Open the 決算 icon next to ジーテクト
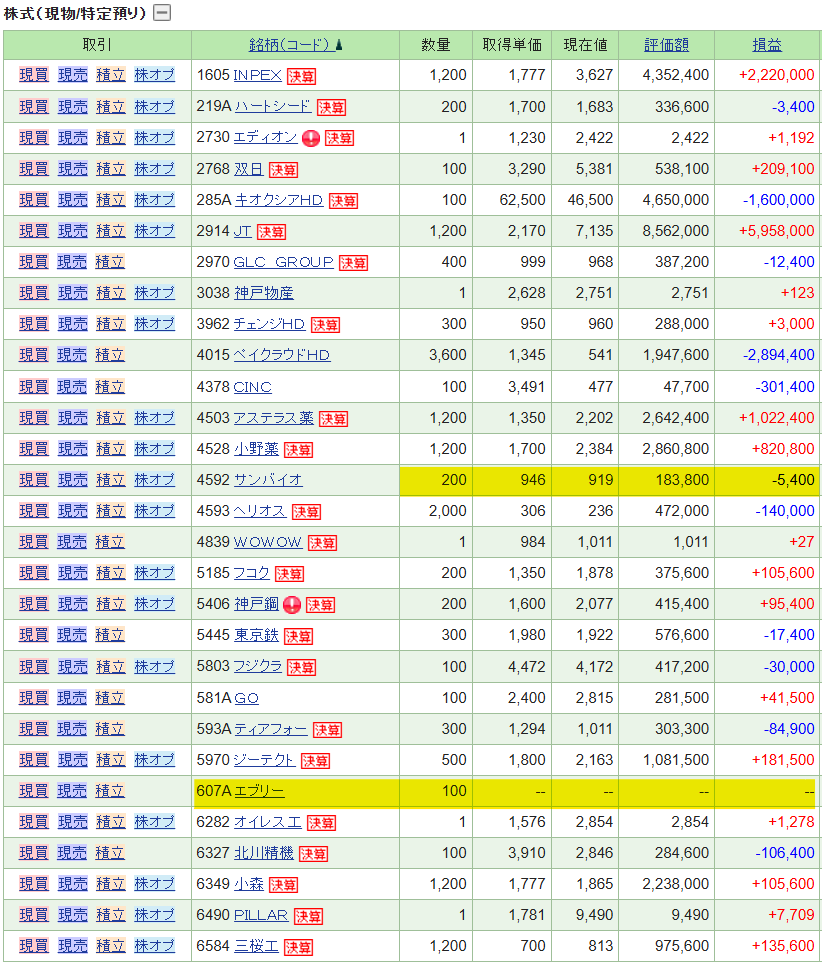The height and width of the screenshot is (962, 822). point(315,761)
